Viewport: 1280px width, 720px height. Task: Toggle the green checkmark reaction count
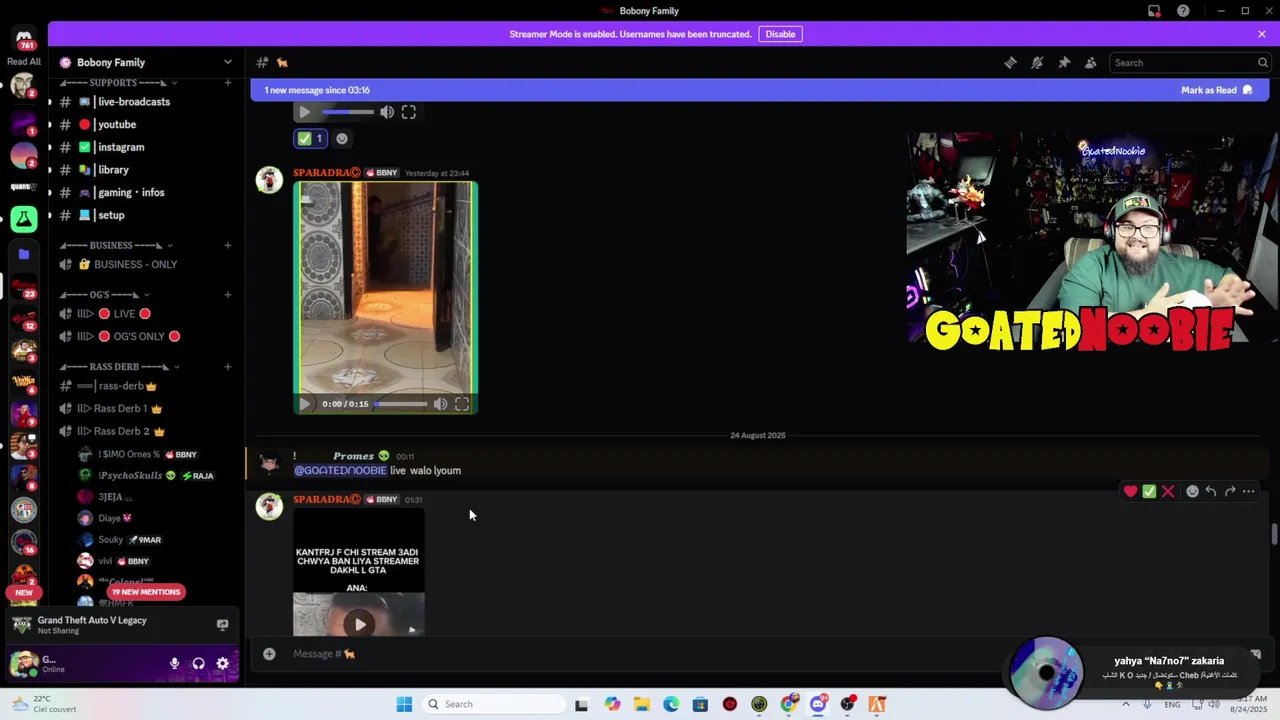[310, 139]
